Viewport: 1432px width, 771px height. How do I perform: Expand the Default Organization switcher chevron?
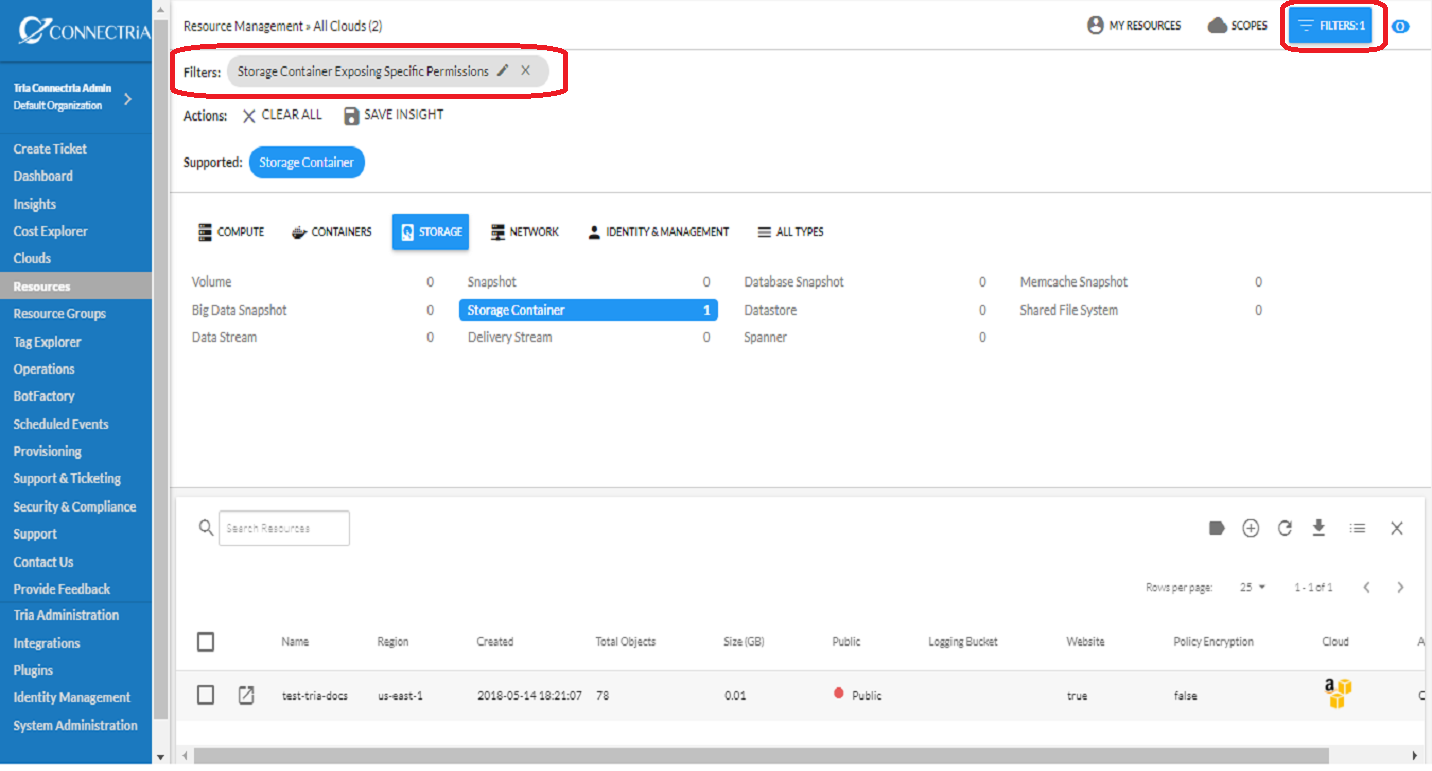128,98
